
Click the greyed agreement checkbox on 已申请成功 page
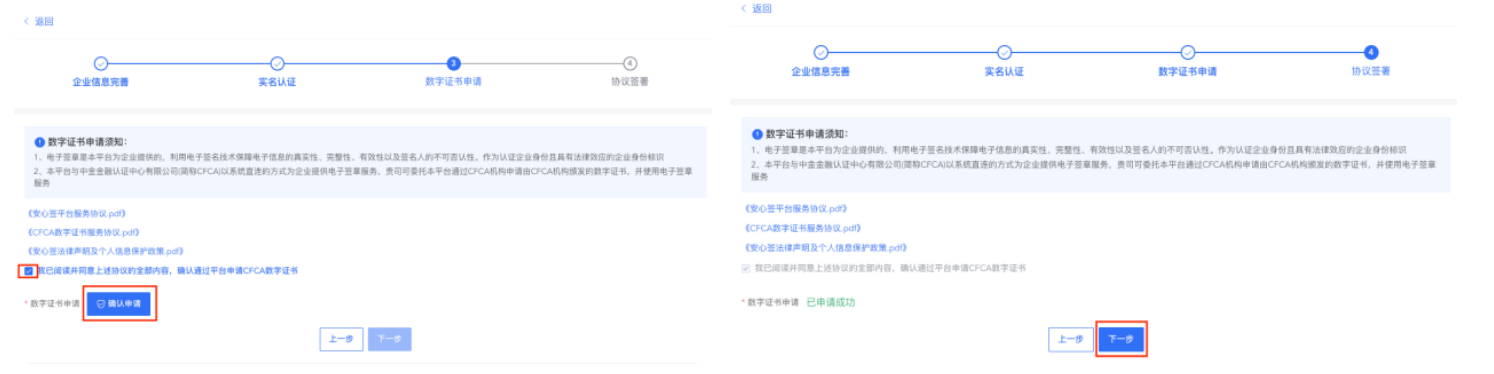click(x=746, y=268)
